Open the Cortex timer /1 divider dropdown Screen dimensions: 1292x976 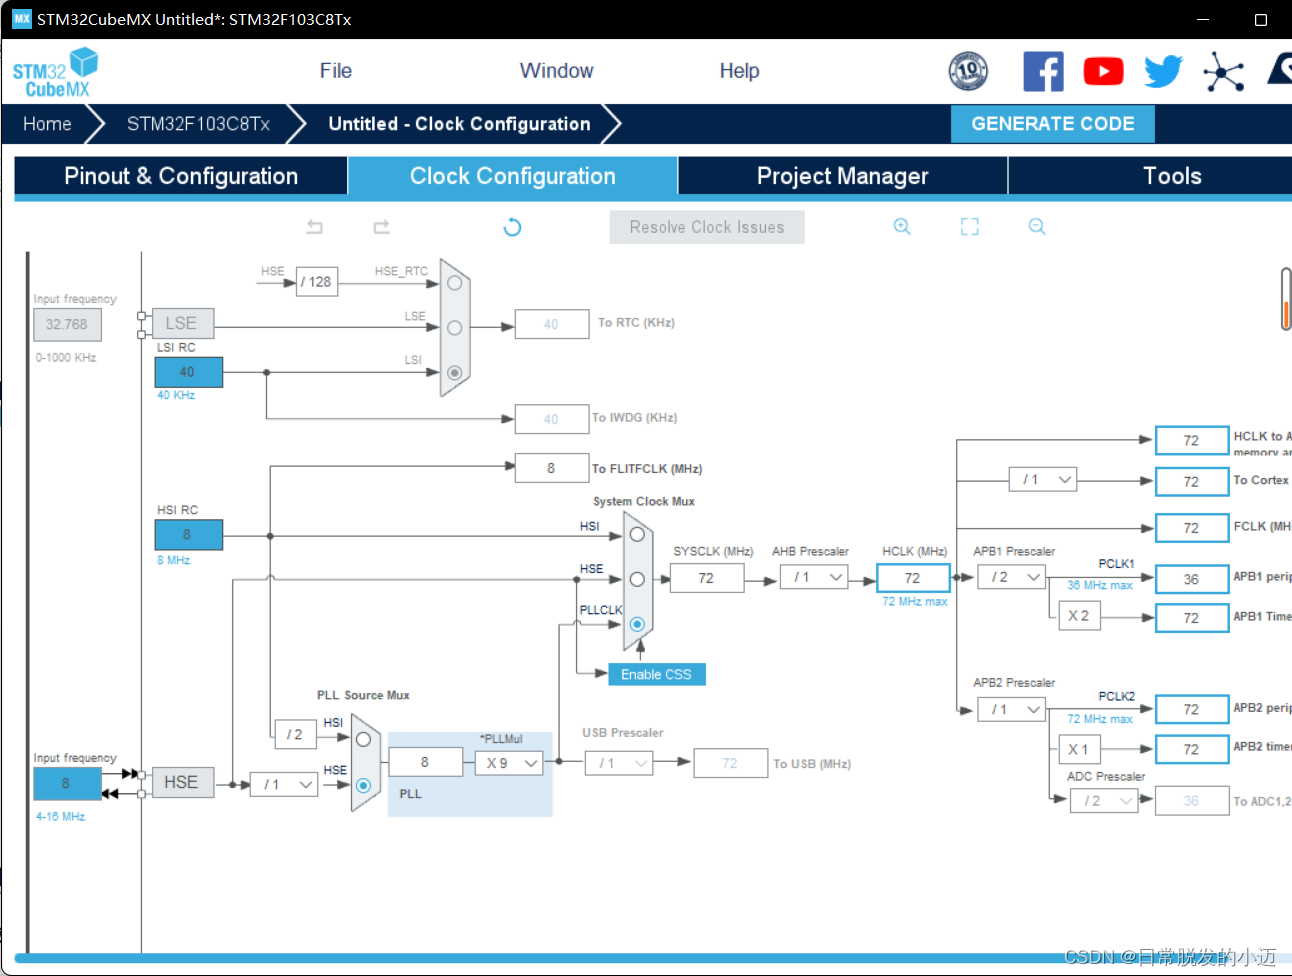pyautogui.click(x=1043, y=480)
